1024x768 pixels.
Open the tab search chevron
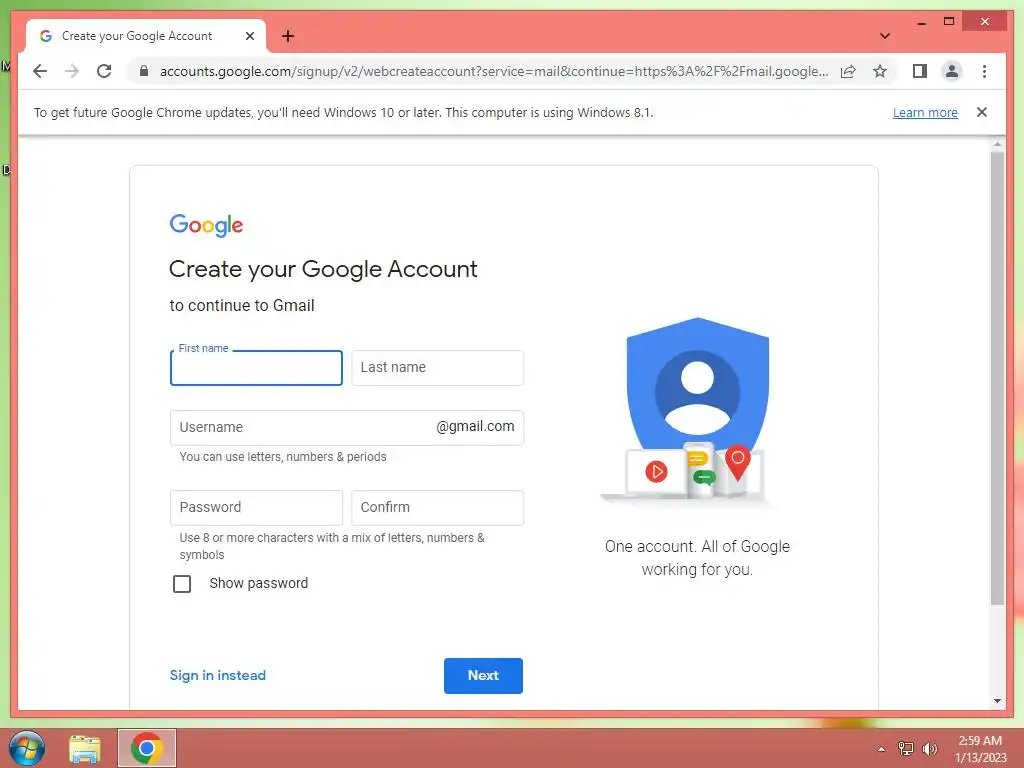[x=885, y=36]
